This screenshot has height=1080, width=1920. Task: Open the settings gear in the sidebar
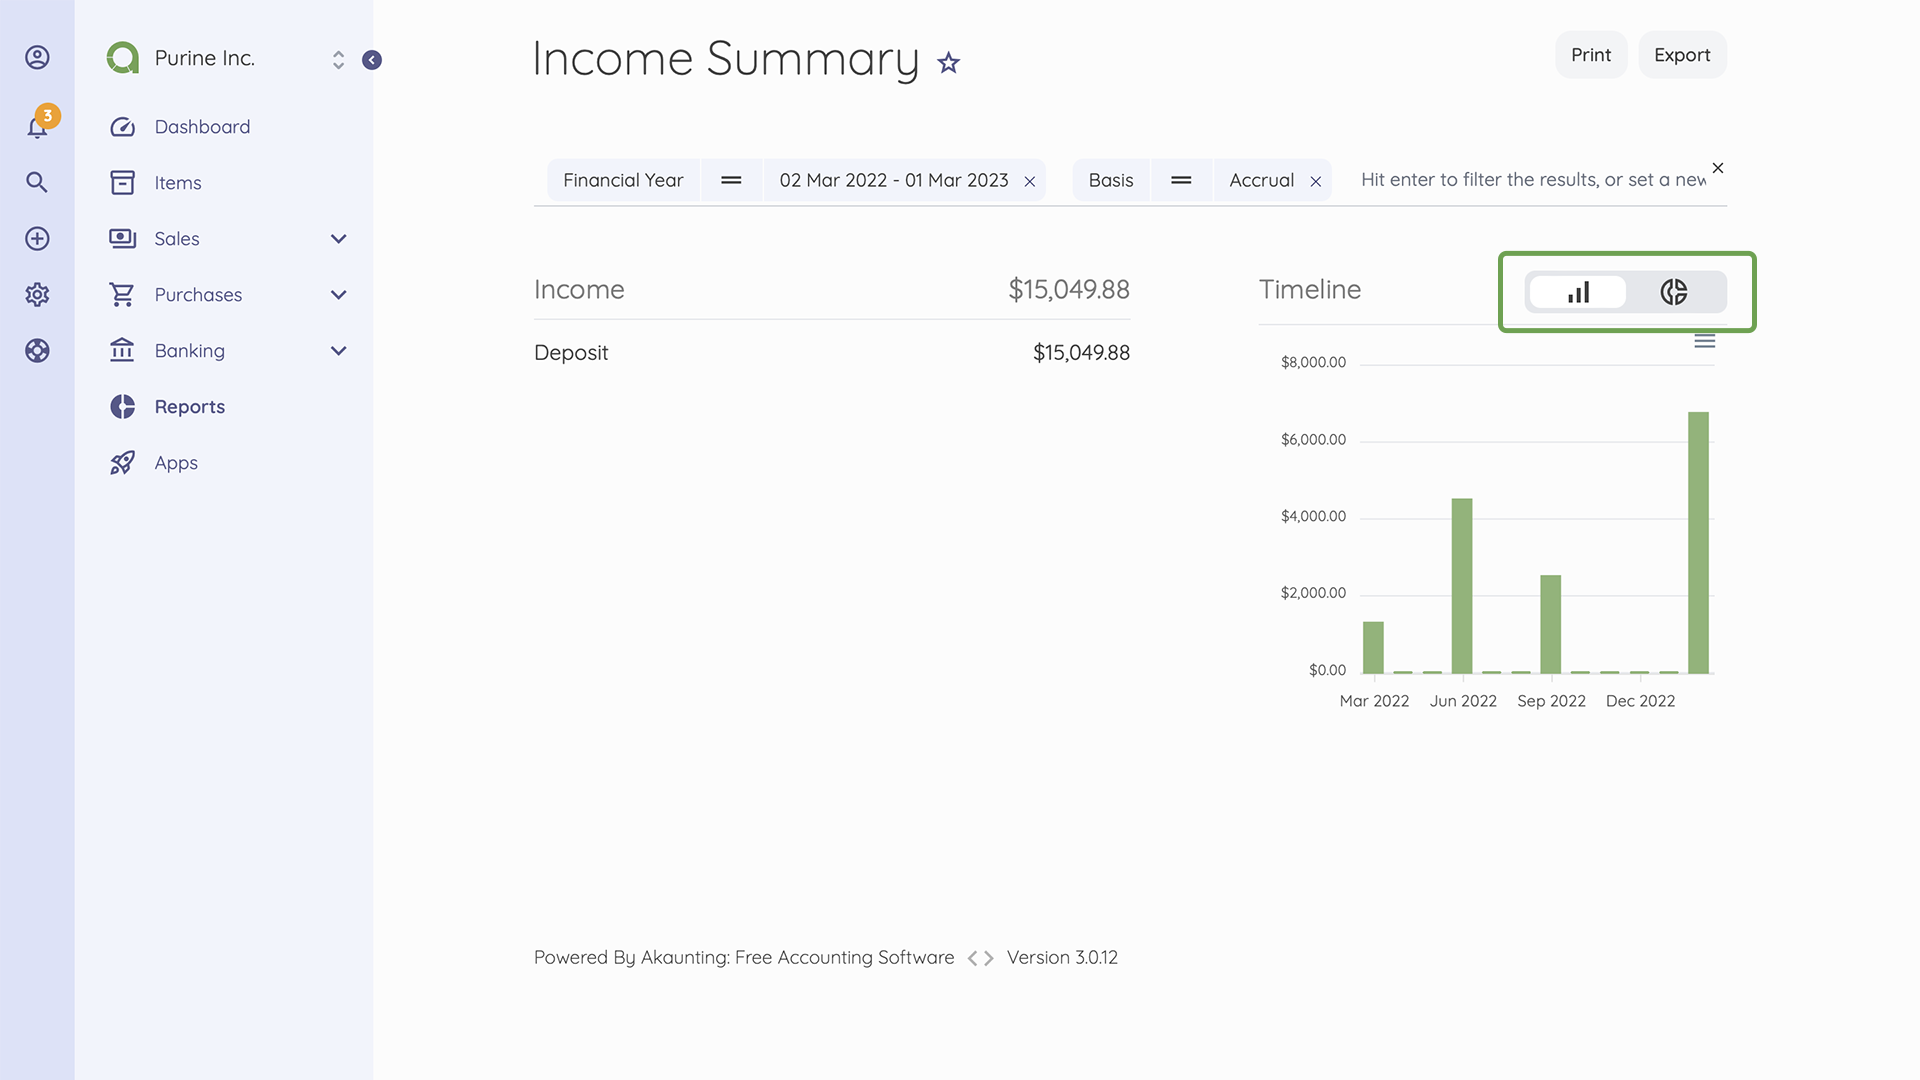37,294
